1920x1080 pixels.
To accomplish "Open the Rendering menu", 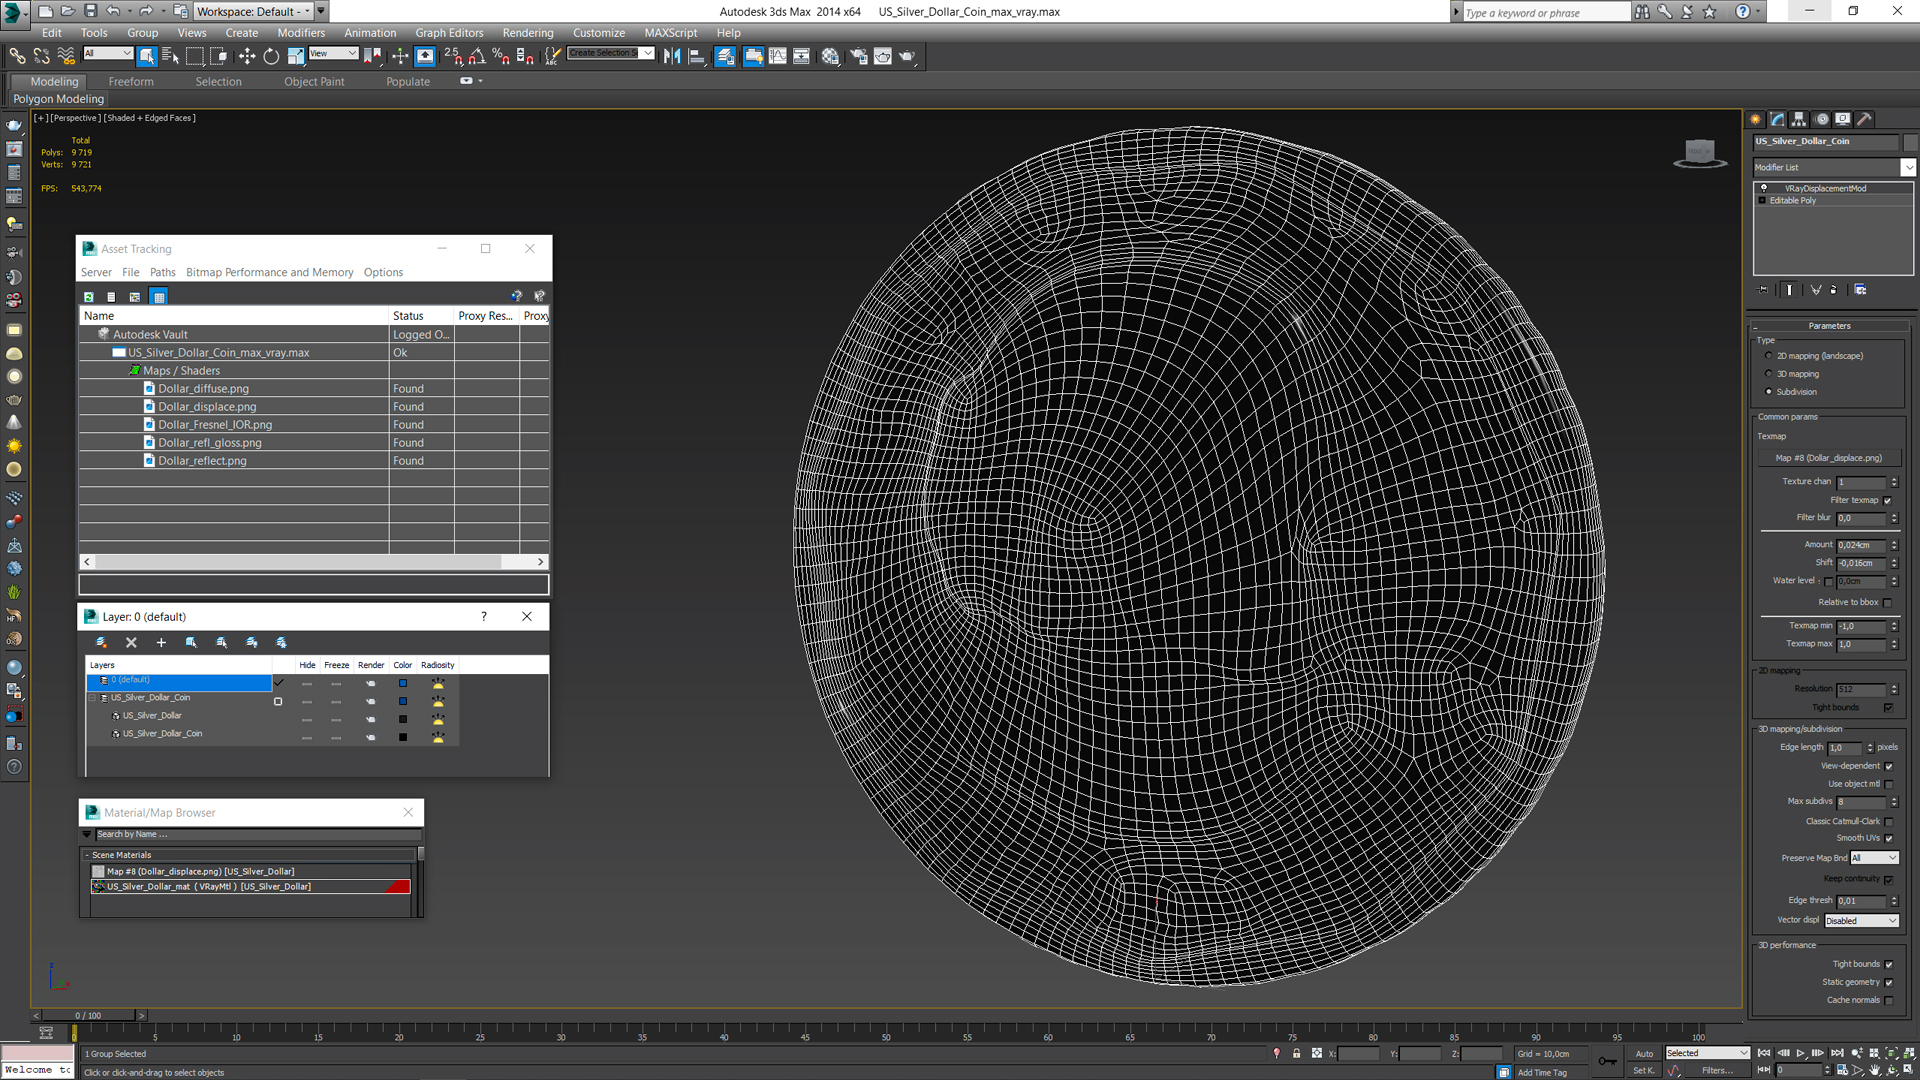I will click(527, 33).
